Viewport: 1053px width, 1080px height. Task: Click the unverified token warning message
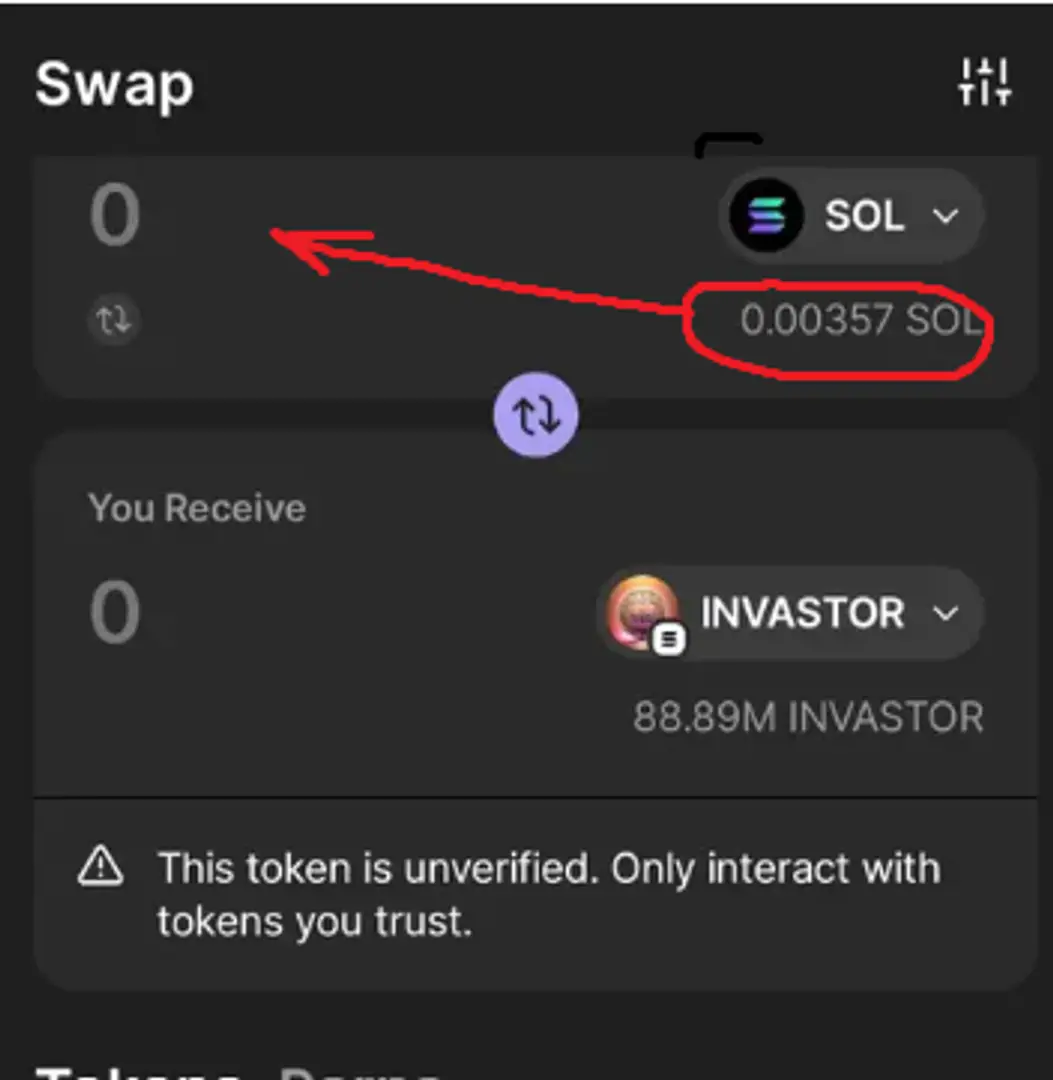548,893
